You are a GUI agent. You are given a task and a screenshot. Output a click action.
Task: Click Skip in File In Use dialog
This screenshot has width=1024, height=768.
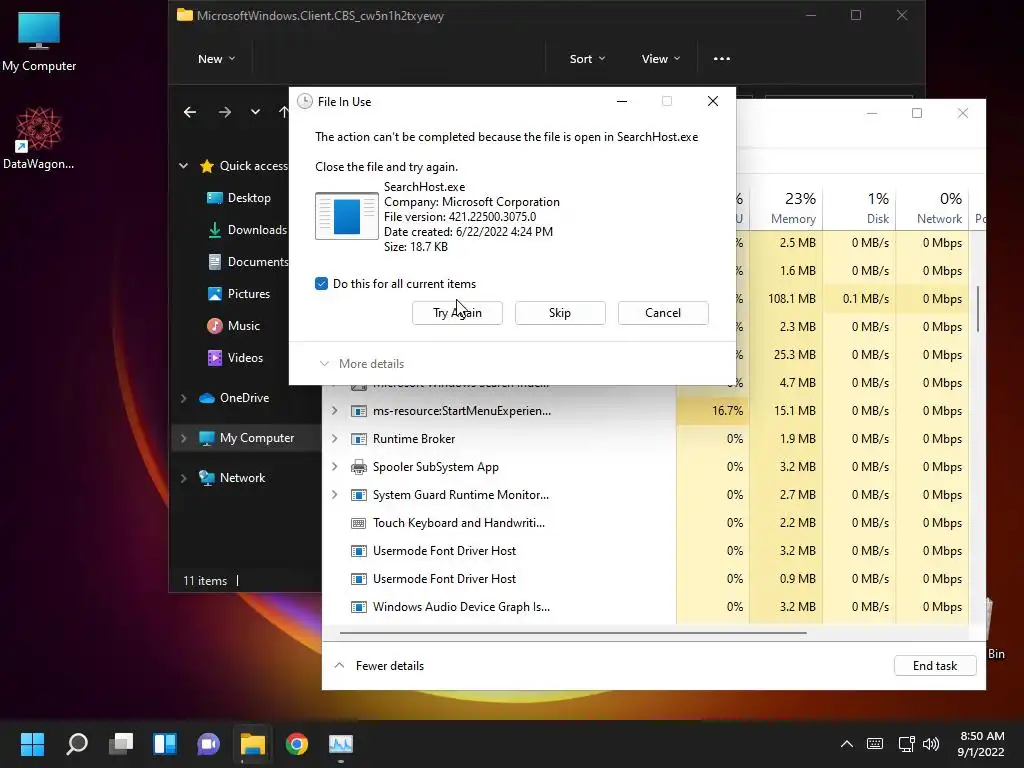(560, 313)
